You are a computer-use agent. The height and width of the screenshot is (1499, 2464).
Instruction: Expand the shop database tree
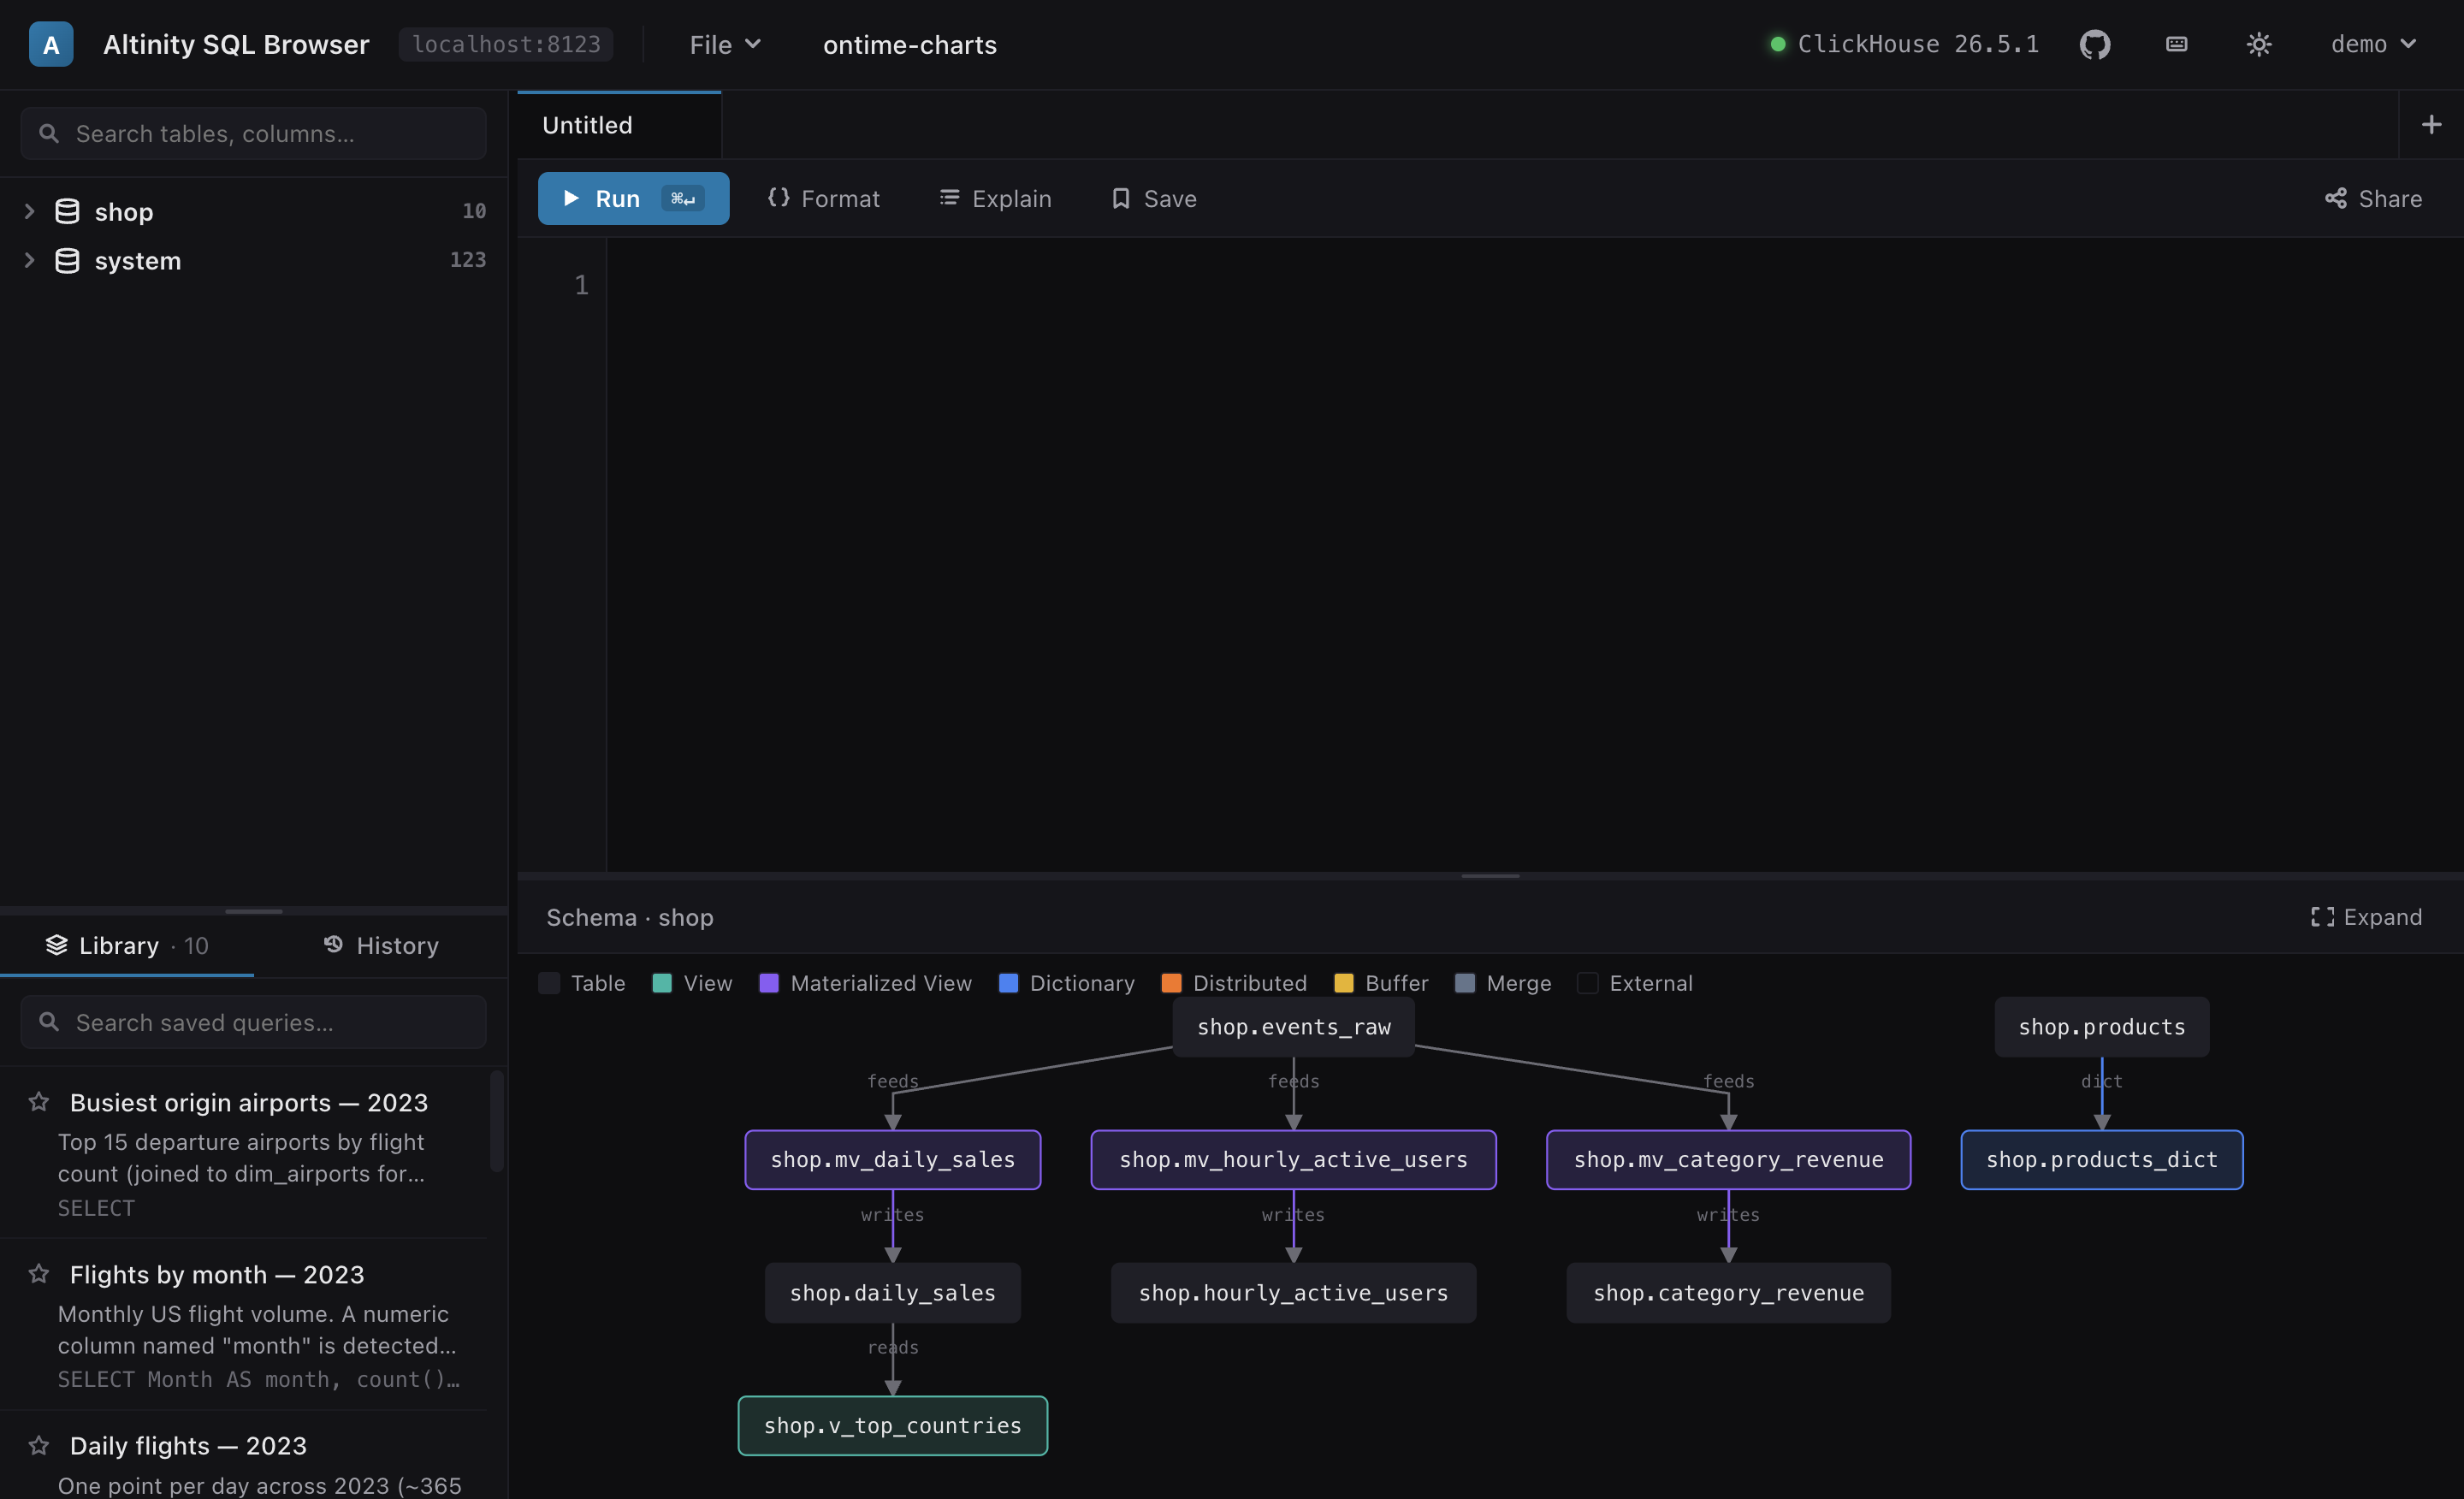pyautogui.click(x=29, y=211)
